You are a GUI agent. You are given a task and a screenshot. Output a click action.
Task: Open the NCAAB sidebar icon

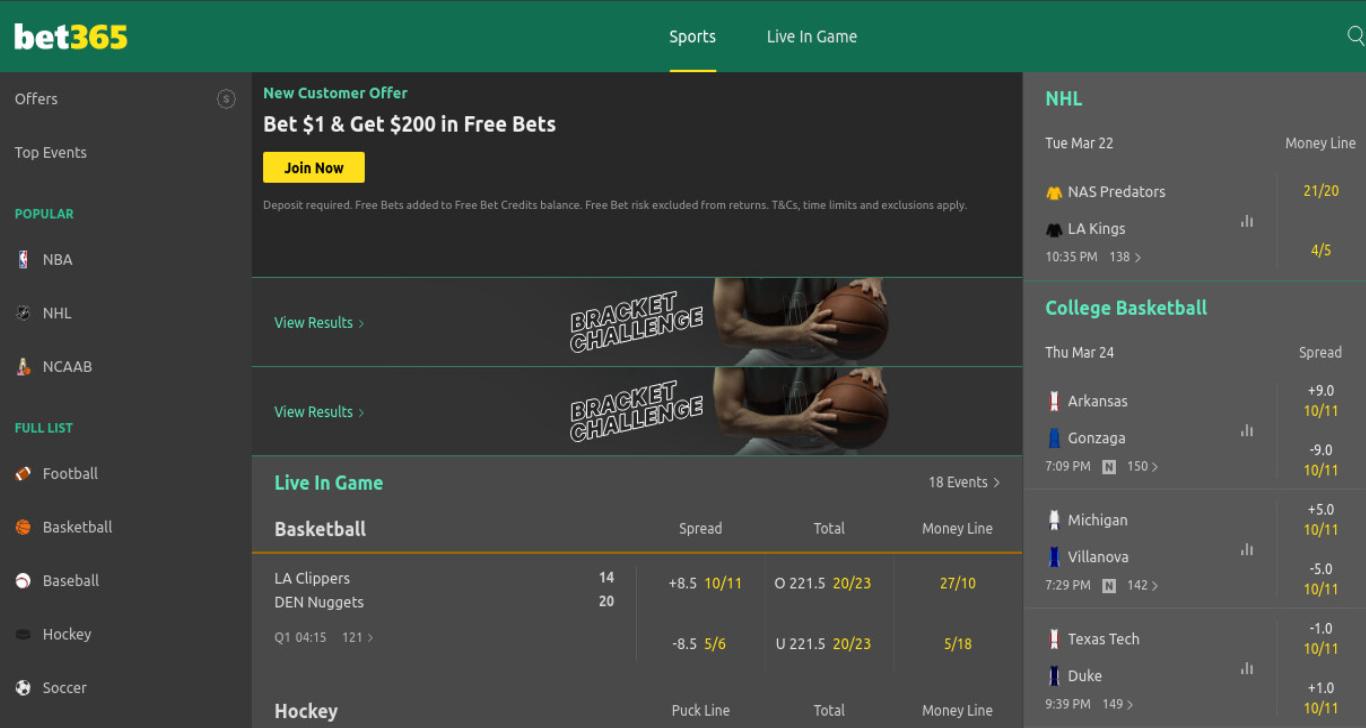click(x=23, y=366)
